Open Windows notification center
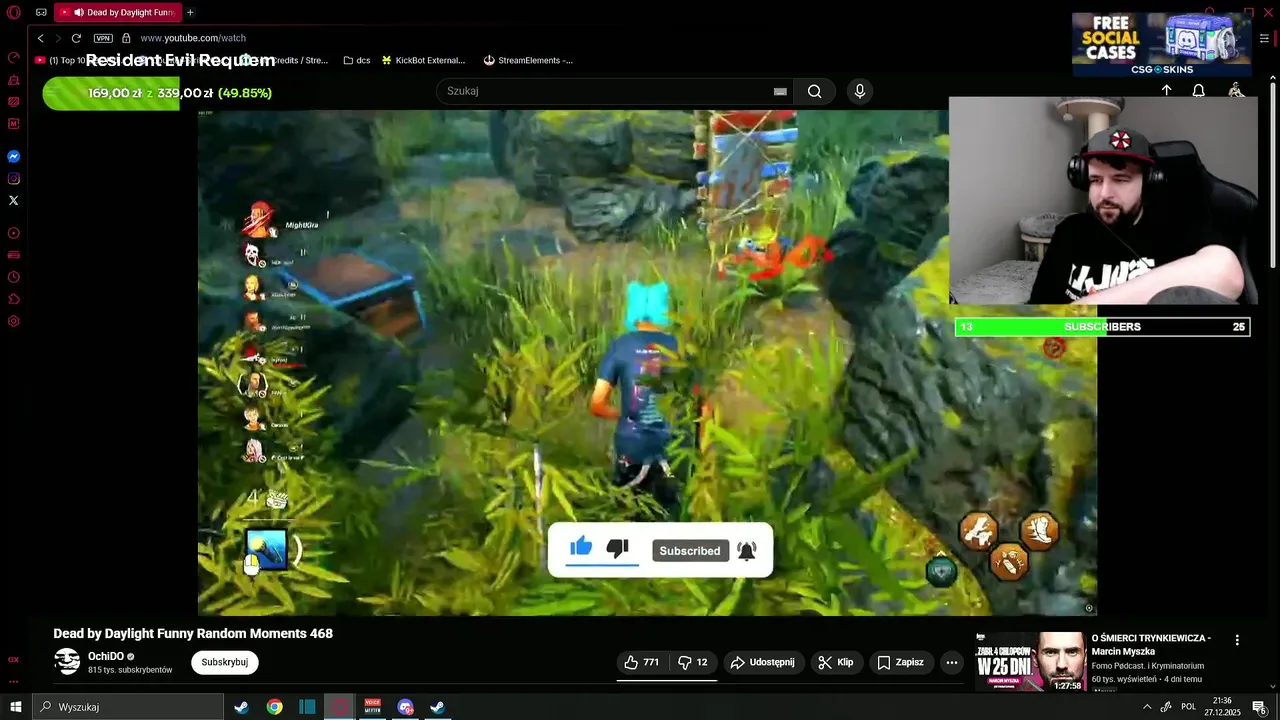 point(1259,707)
